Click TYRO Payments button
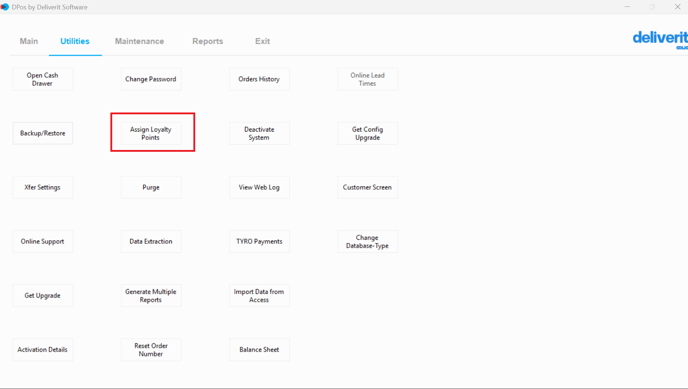The image size is (688, 389). click(x=259, y=242)
